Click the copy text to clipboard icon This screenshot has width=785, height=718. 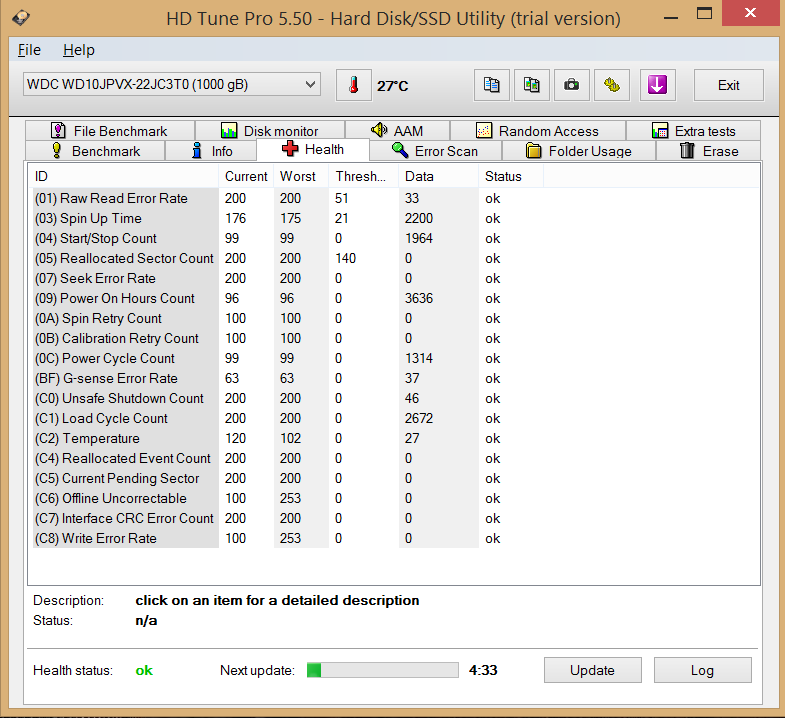[x=492, y=85]
